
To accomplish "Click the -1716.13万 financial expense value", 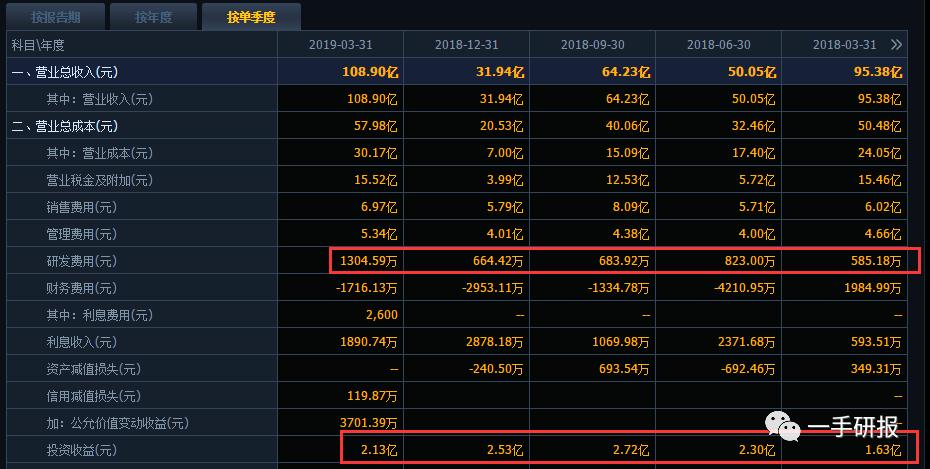I will 367,289.
